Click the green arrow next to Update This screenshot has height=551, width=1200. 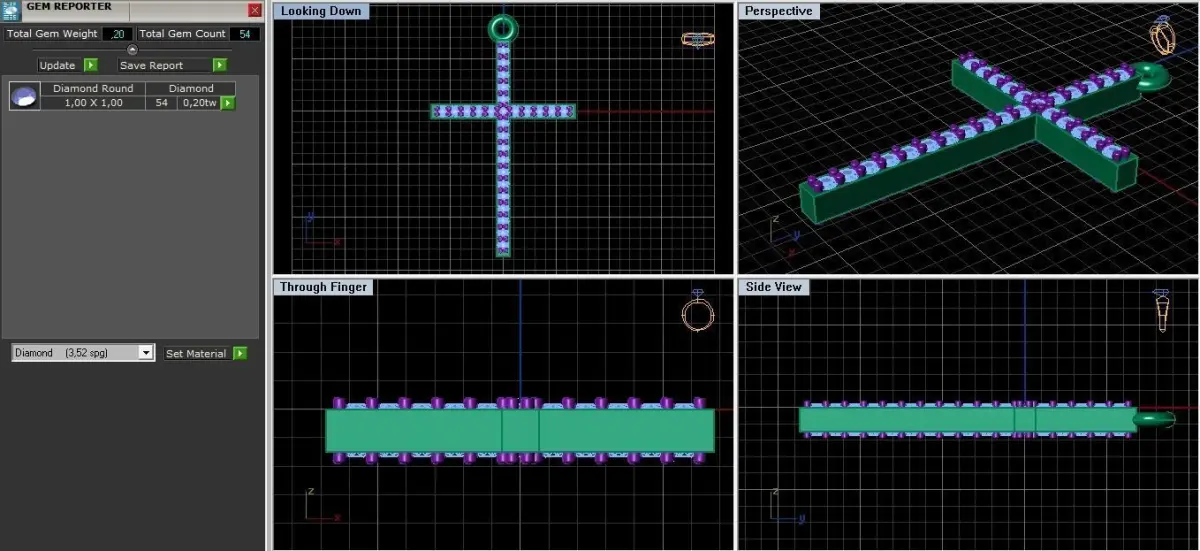(x=91, y=65)
